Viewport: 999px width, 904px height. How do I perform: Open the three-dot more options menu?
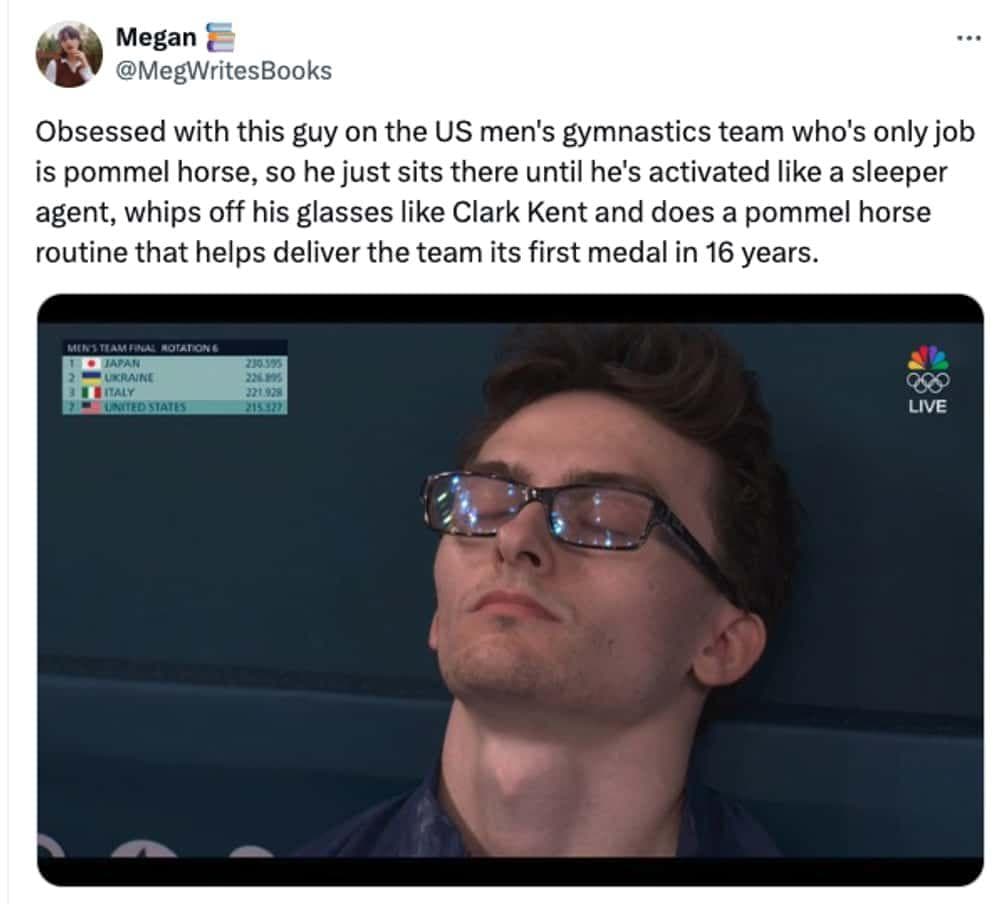pyautogui.click(x=969, y=39)
